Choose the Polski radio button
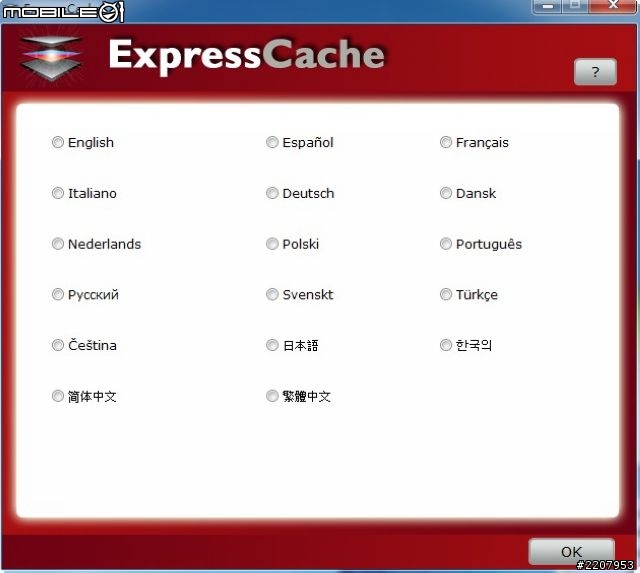This screenshot has height=573, width=640. 272,244
